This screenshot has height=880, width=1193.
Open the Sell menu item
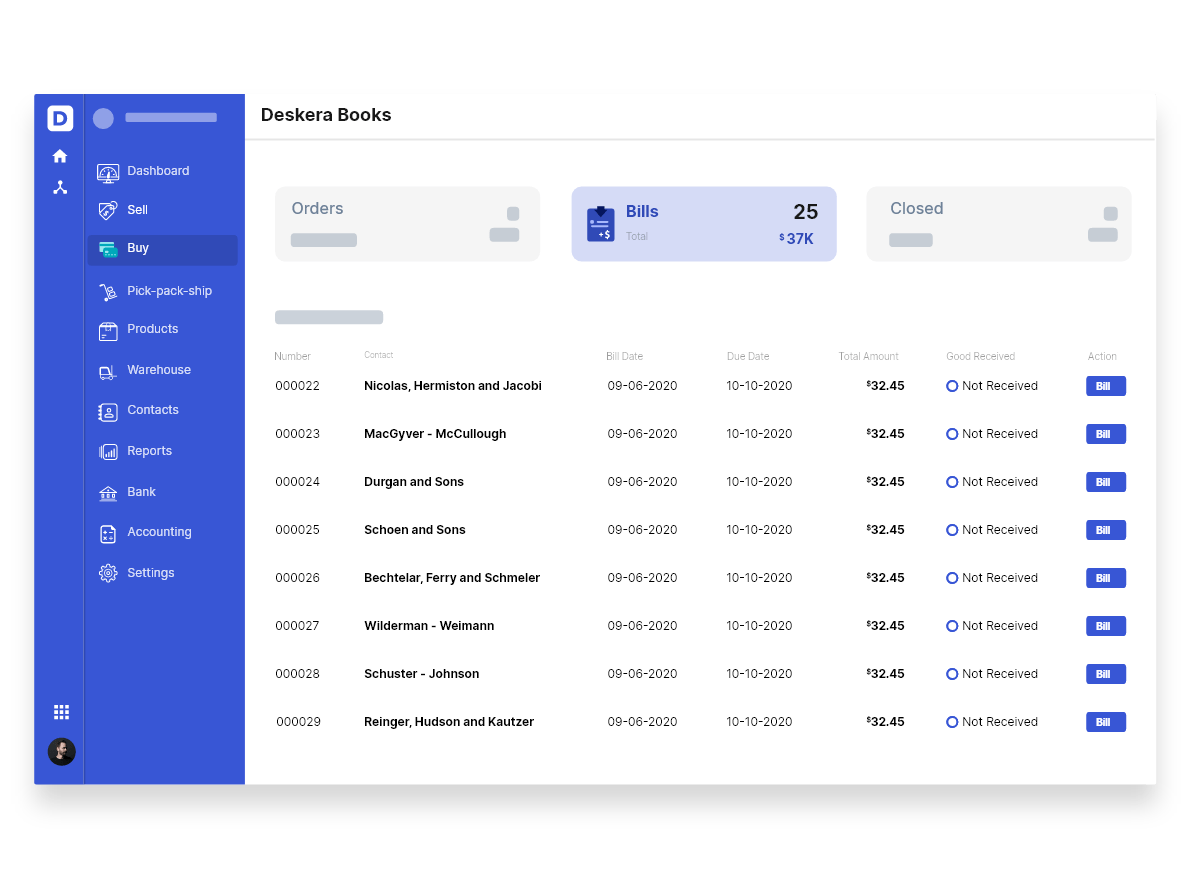pyautogui.click(x=138, y=209)
